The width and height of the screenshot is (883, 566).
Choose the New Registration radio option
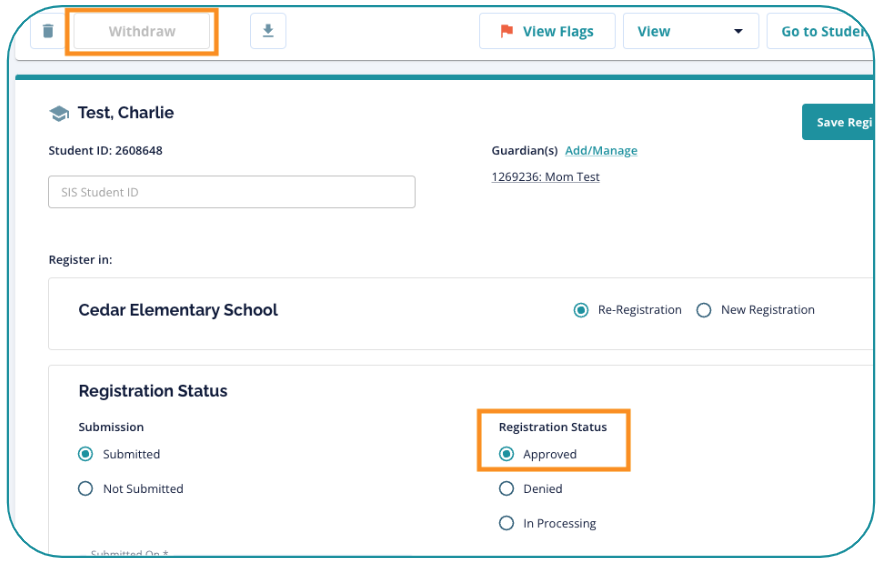pyautogui.click(x=703, y=310)
